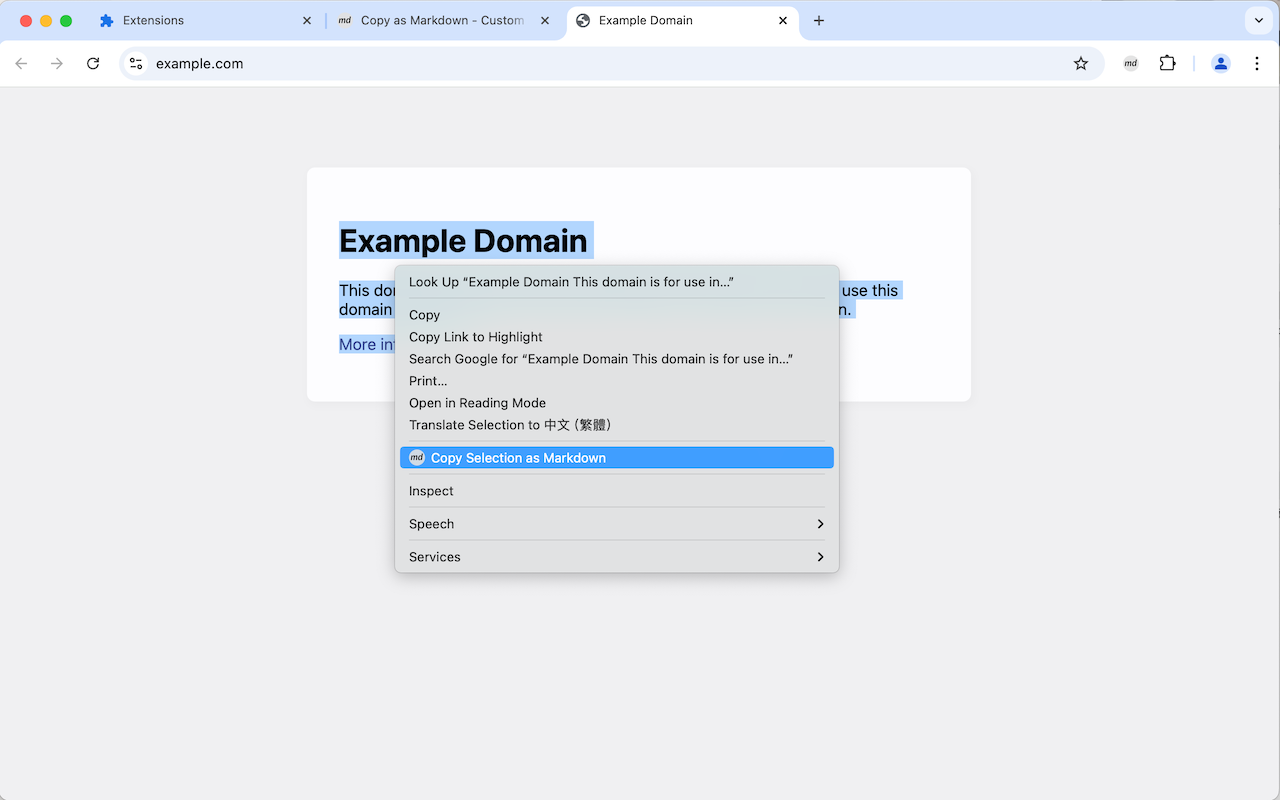This screenshot has width=1280, height=800.
Task: Click the forward navigation arrow
Action: coord(57,63)
